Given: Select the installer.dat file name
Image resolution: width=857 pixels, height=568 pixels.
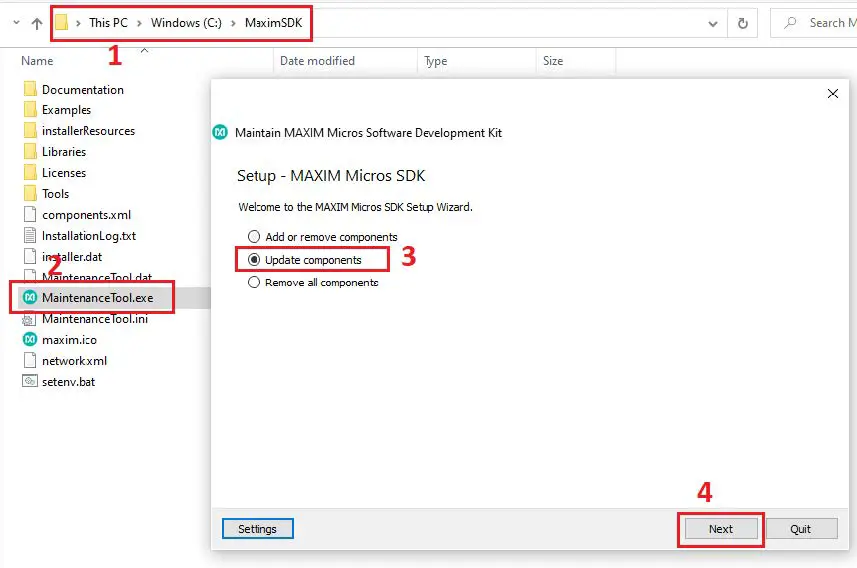Looking at the screenshot, I should (72, 256).
